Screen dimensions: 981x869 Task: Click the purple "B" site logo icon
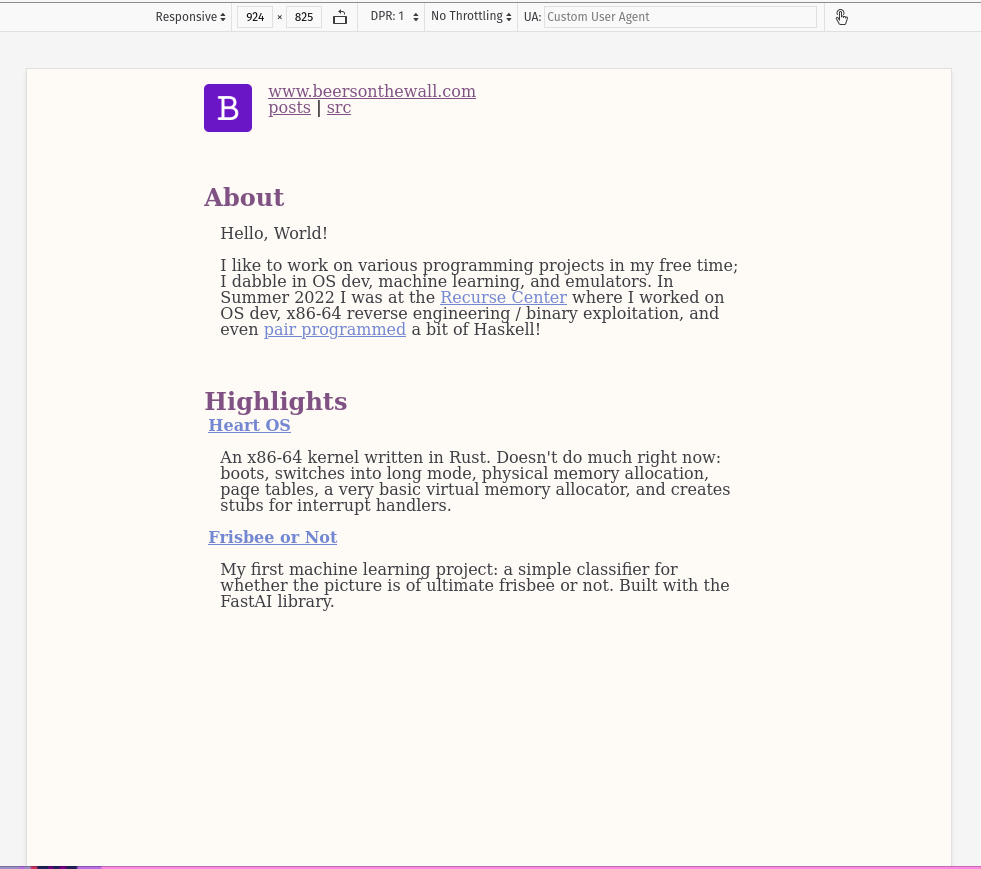(227, 107)
